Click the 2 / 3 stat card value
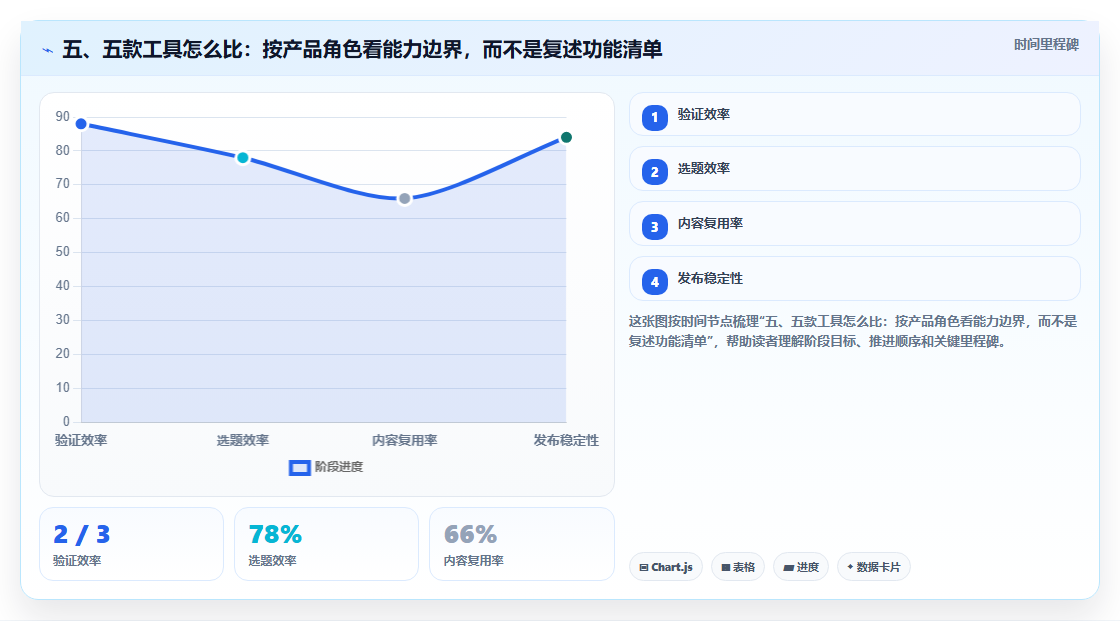1120x621 pixels. (x=81, y=535)
